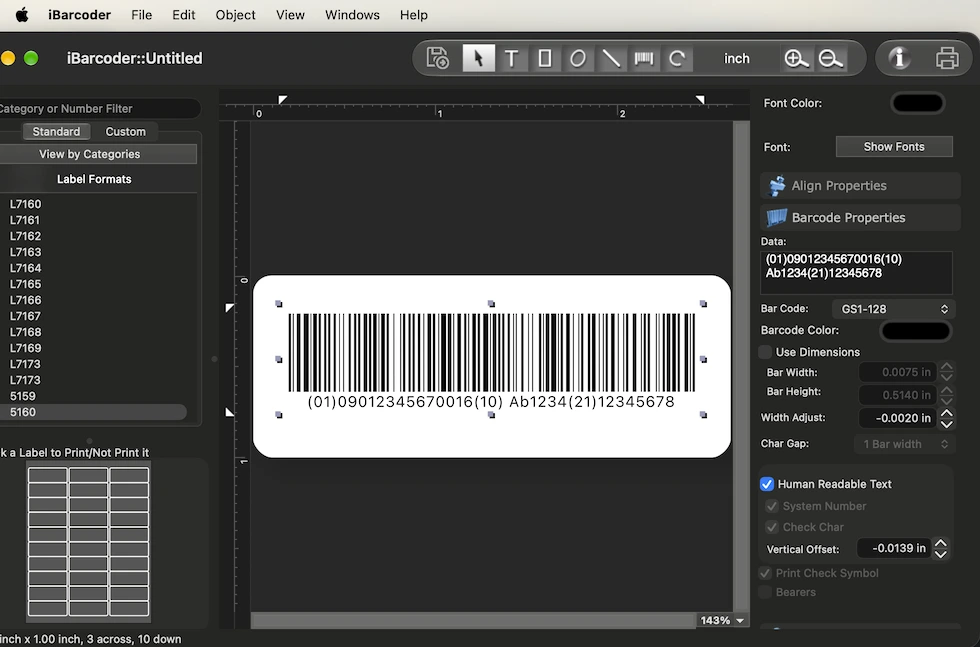The height and width of the screenshot is (647, 980).
Task: Open the Barcode Color swatch
Action: [x=916, y=331]
